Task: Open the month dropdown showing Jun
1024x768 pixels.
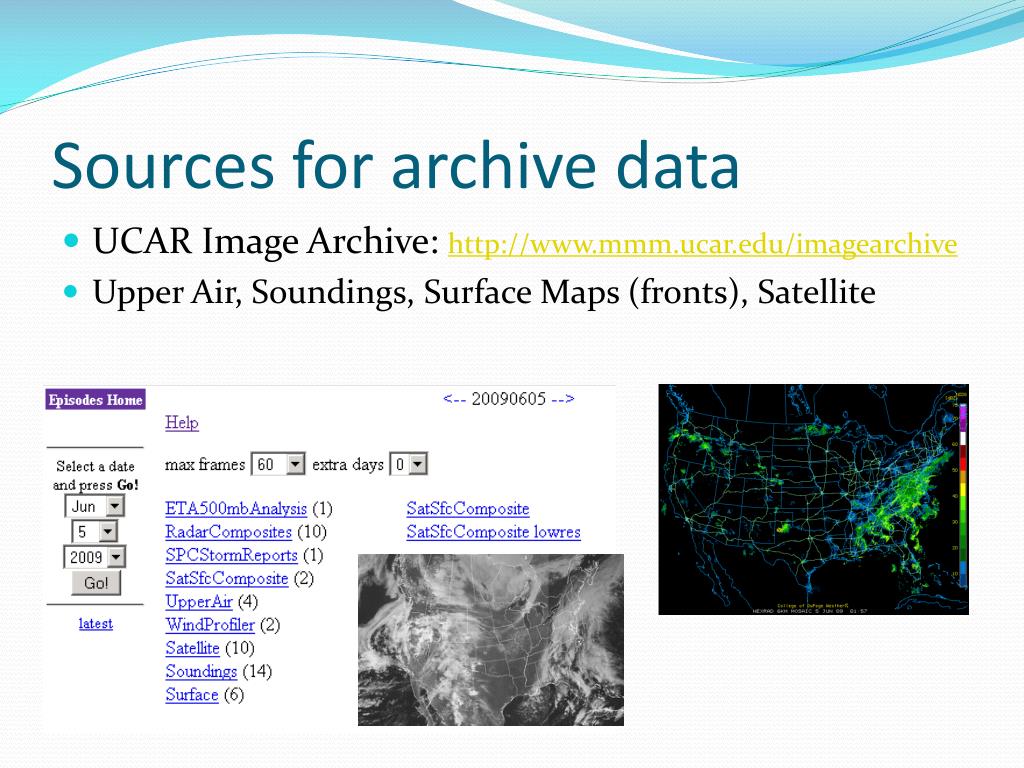Action: [x=95, y=506]
